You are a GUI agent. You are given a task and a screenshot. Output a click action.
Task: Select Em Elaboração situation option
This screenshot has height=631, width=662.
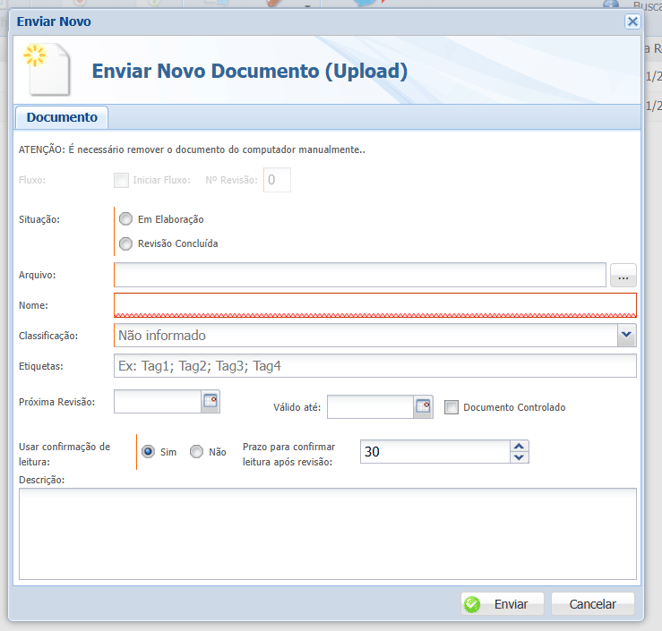click(x=126, y=219)
